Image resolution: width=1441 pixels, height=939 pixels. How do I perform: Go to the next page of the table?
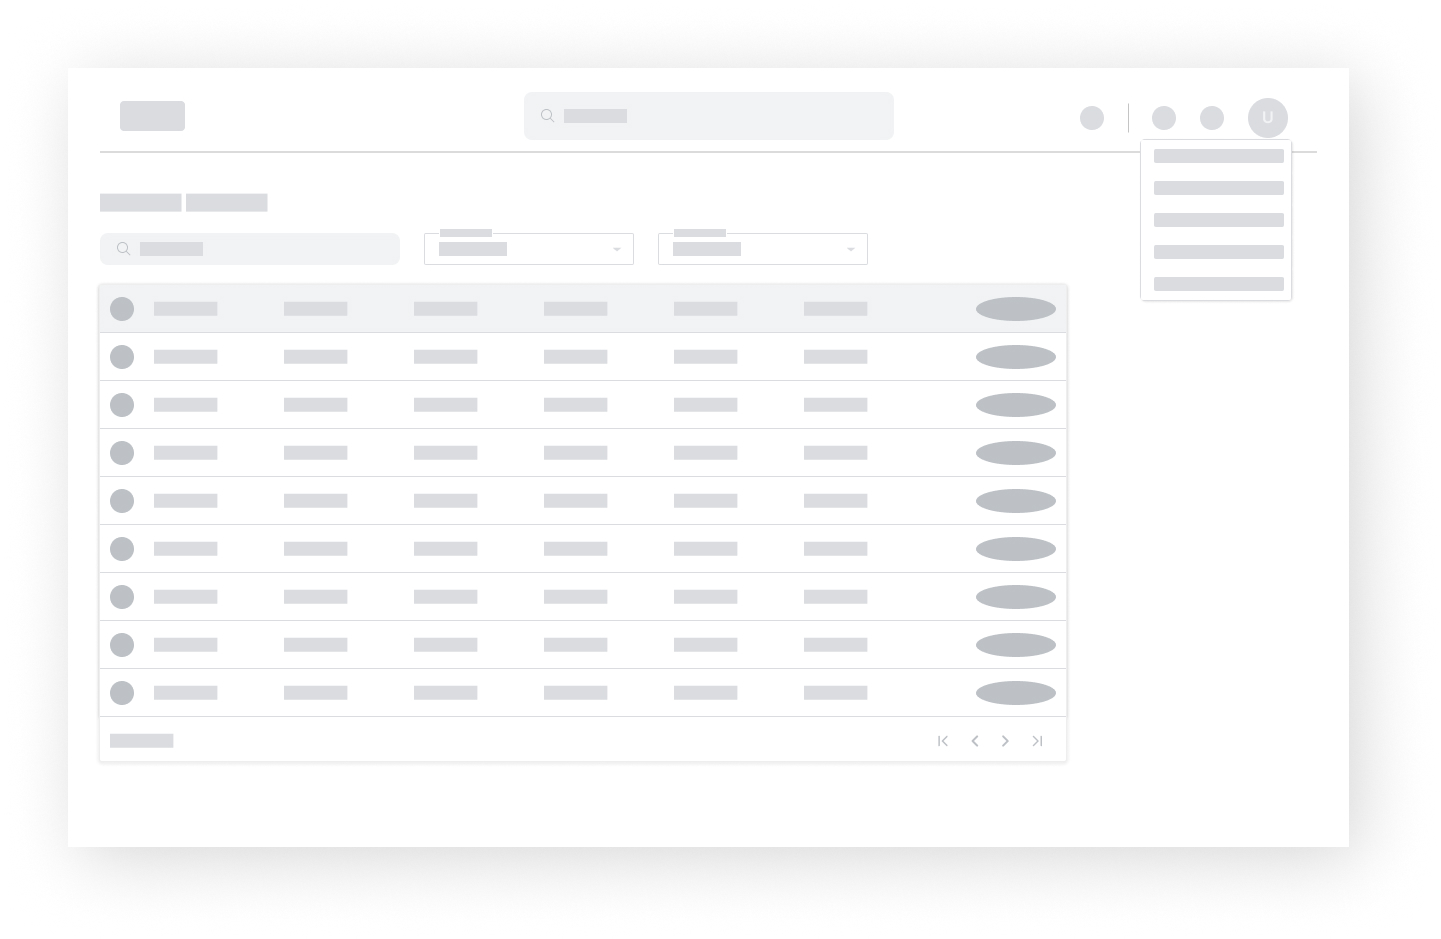tap(1005, 741)
